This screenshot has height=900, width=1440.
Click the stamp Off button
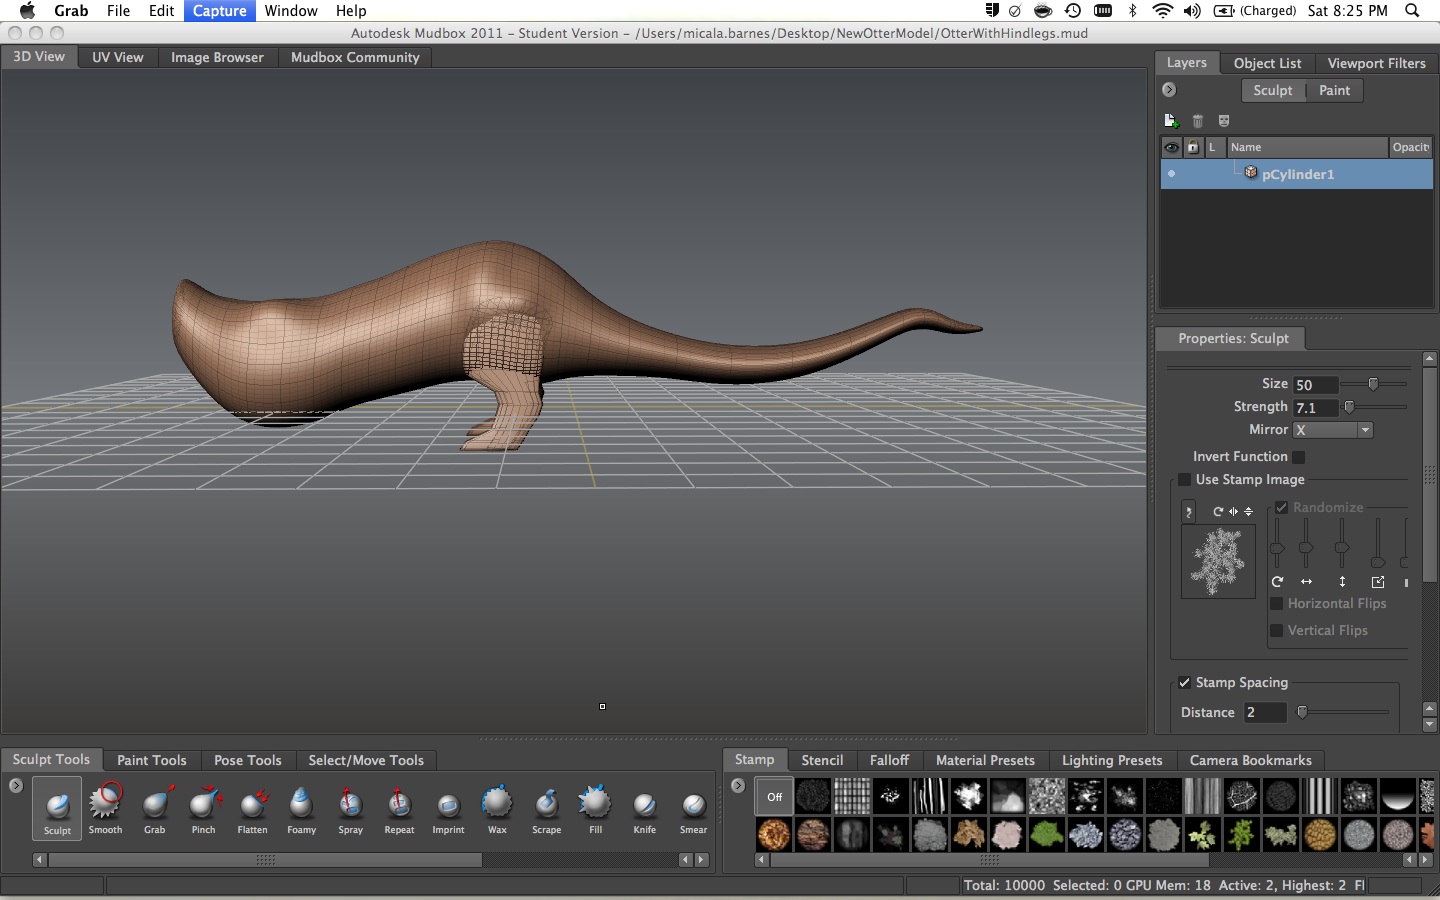click(x=775, y=797)
